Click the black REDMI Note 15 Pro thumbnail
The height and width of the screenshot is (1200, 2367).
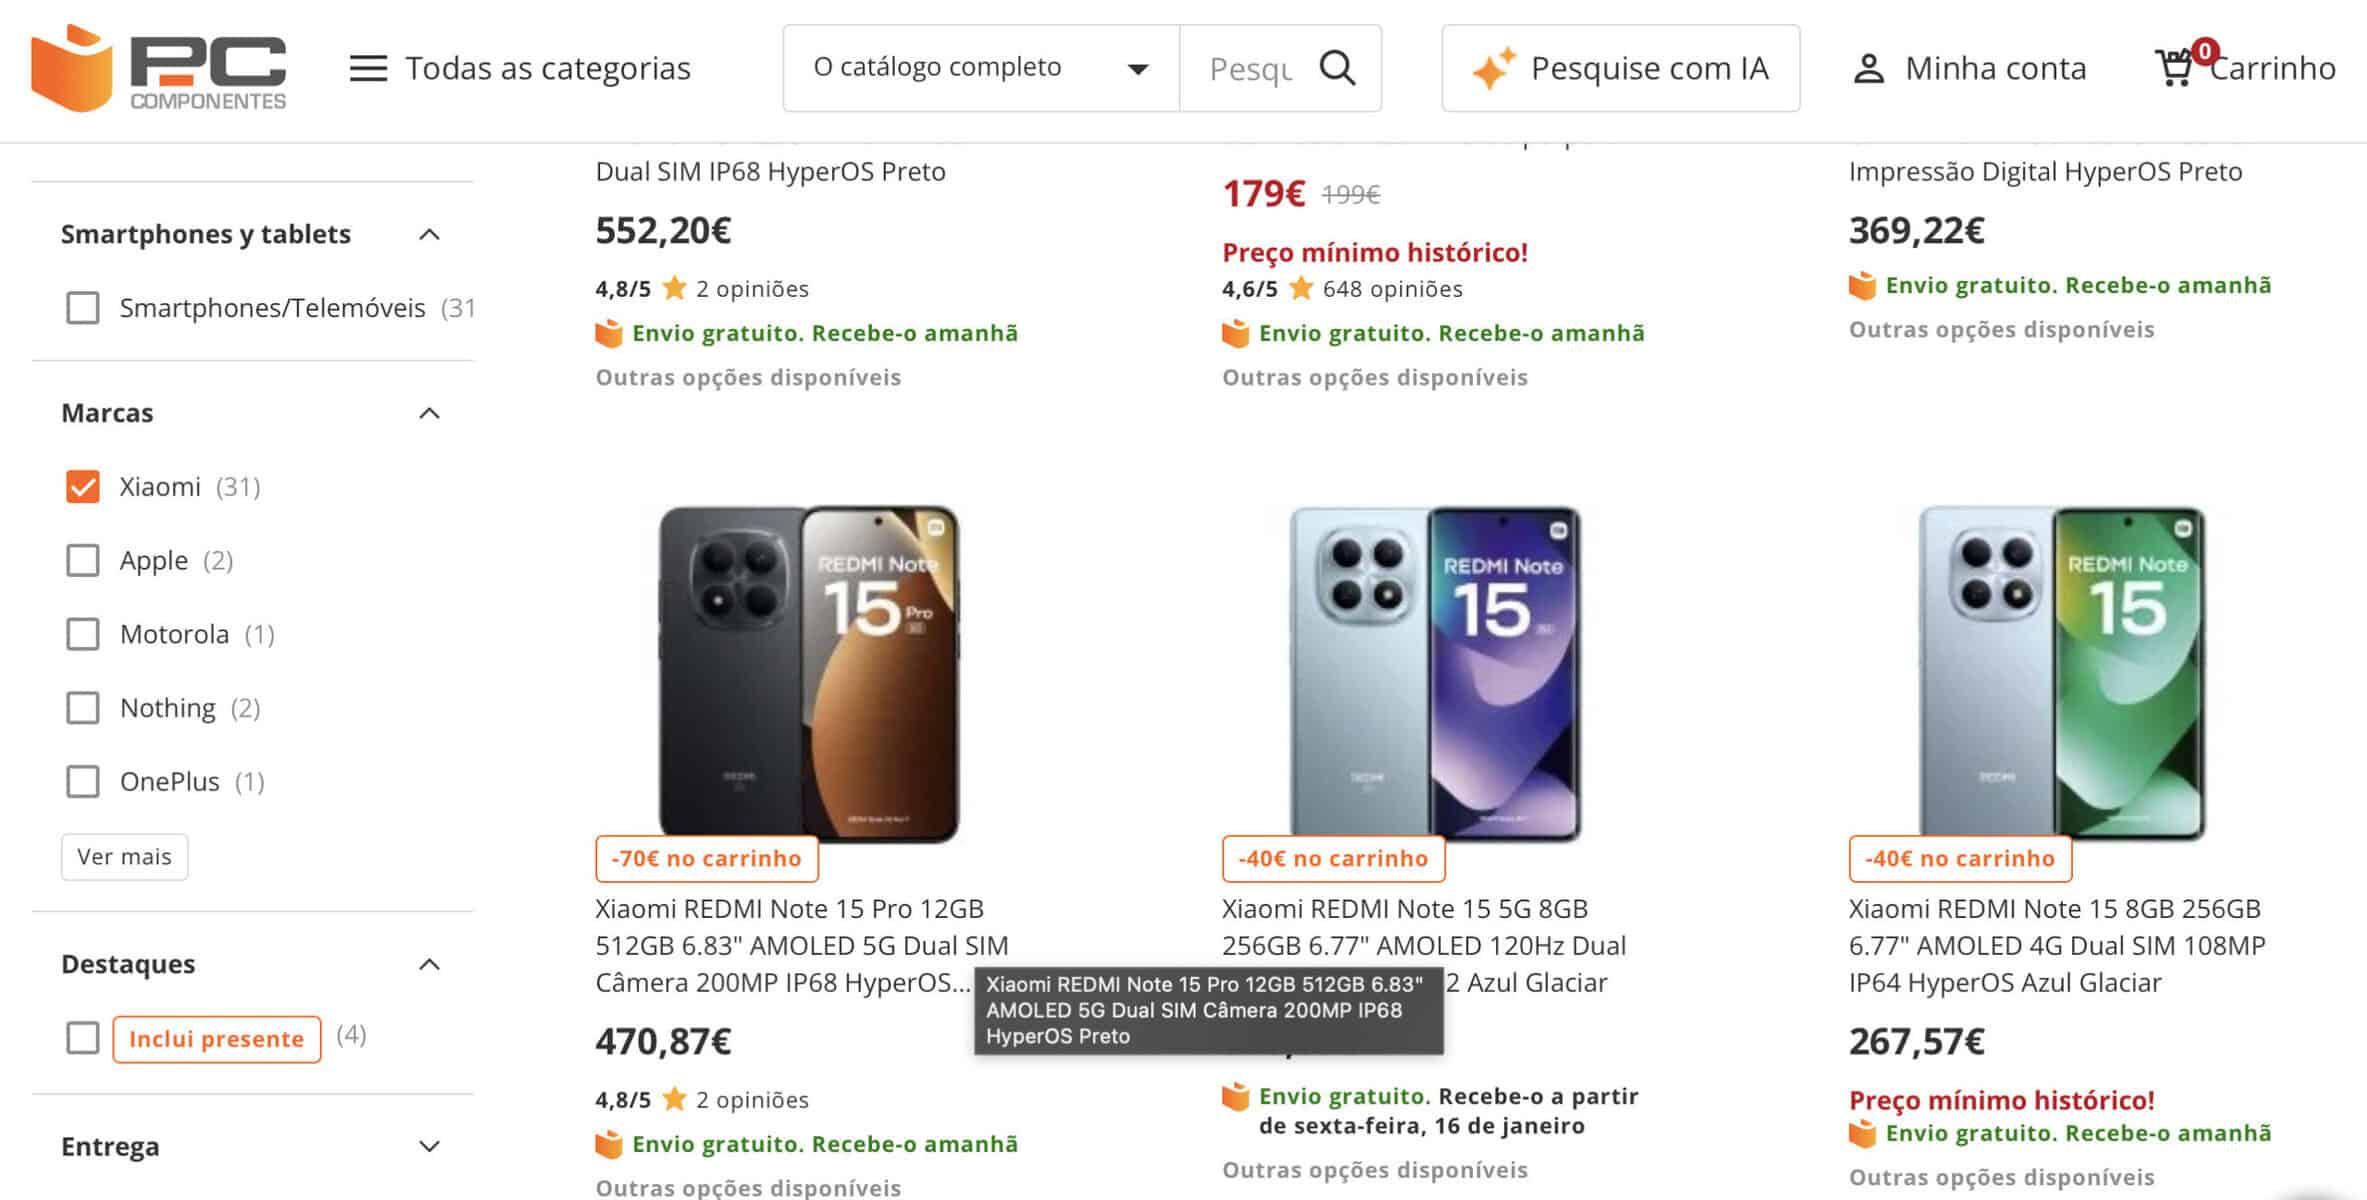tap(808, 672)
